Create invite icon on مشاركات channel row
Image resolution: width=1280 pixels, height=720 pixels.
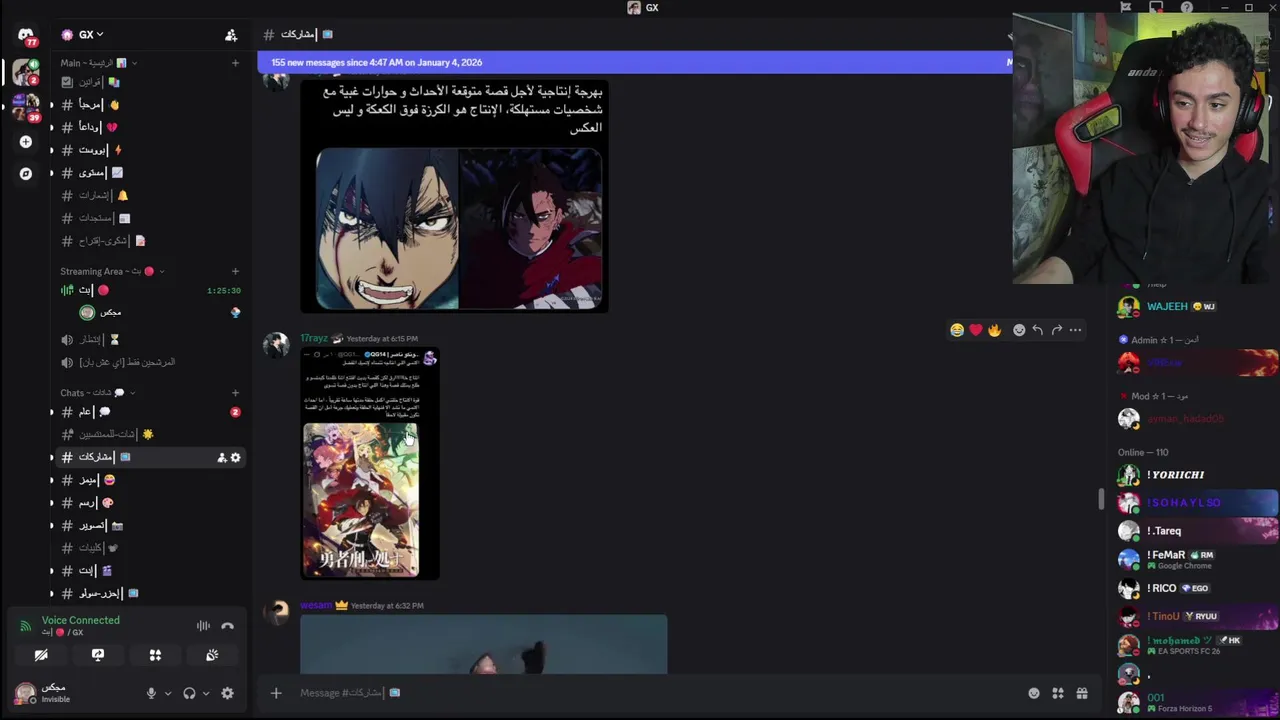tap(222, 457)
